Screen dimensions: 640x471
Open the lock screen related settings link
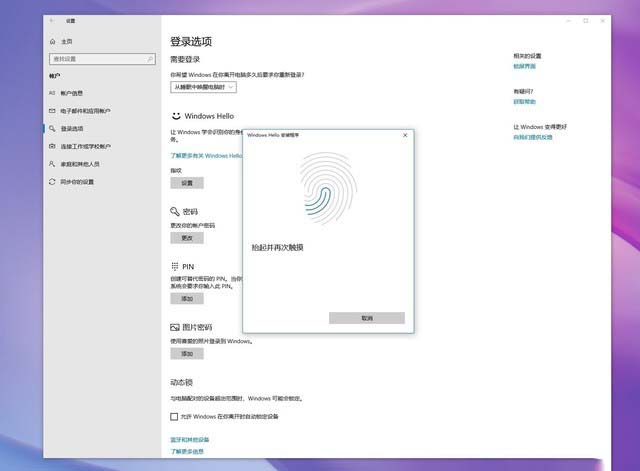point(524,66)
